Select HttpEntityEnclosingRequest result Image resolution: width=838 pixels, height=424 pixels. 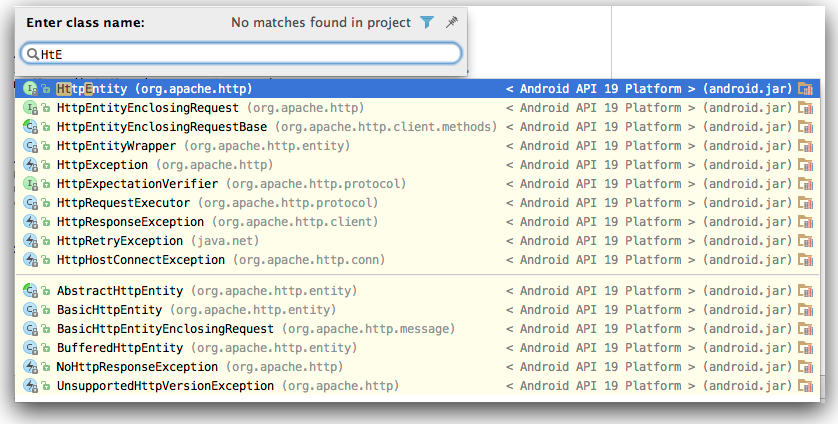417,108
